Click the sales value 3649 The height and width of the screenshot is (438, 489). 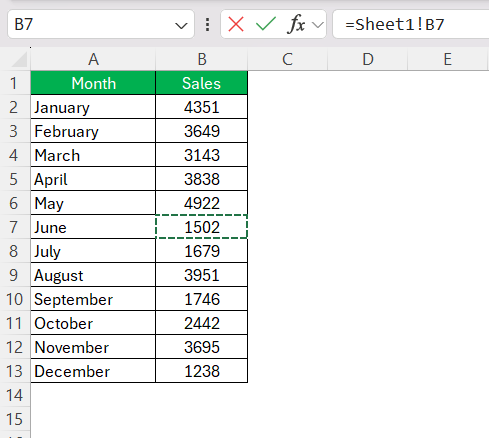click(202, 131)
